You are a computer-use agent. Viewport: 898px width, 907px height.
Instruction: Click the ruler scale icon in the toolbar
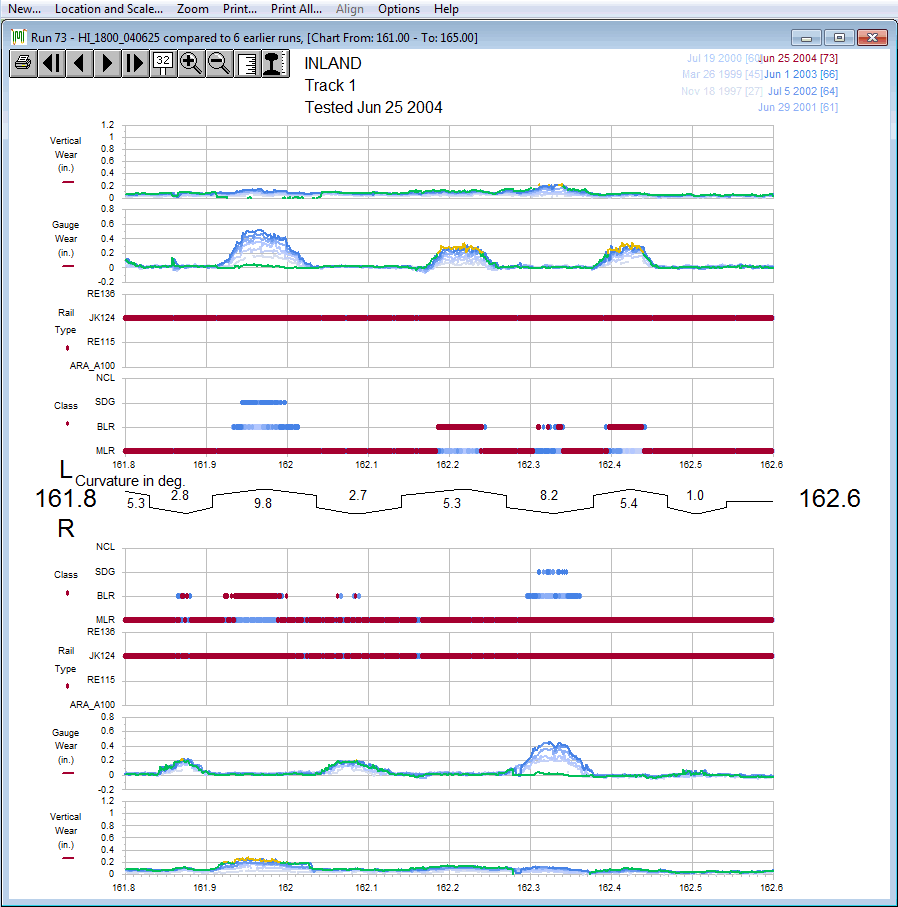(247, 63)
